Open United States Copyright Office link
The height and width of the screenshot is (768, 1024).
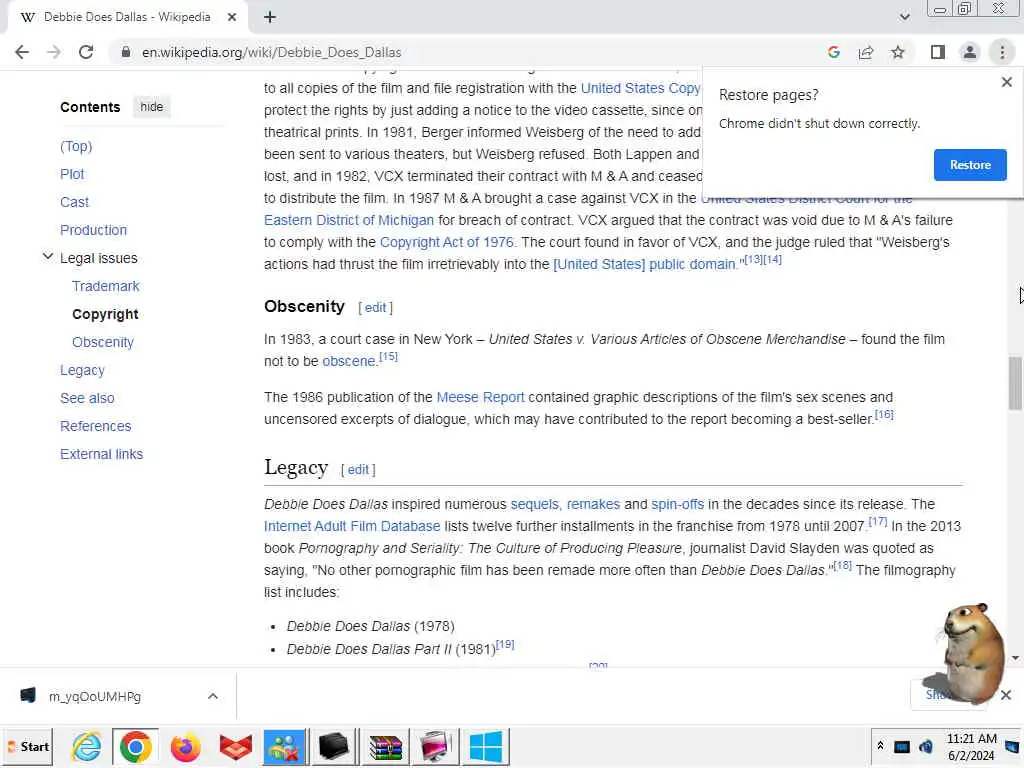[640, 88]
